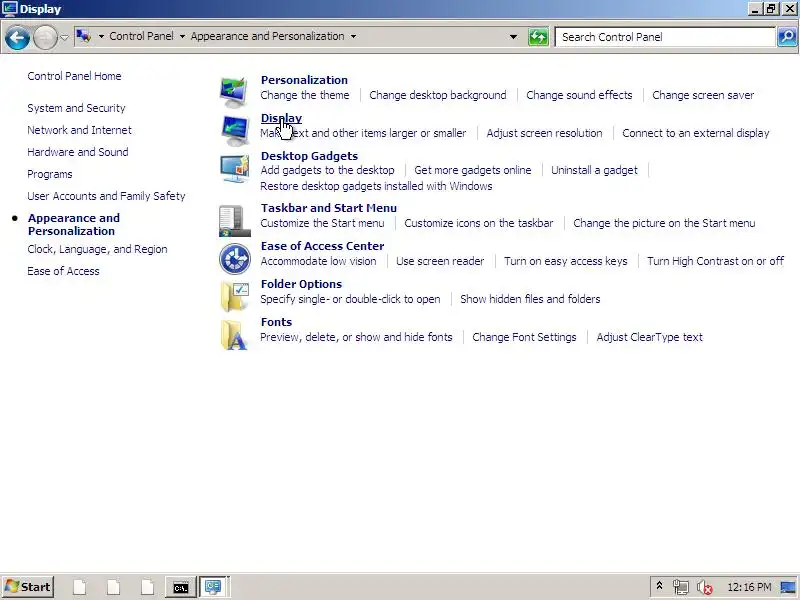Viewport: 800px width, 600px height.
Task: Click Change the theme
Action: point(305,95)
